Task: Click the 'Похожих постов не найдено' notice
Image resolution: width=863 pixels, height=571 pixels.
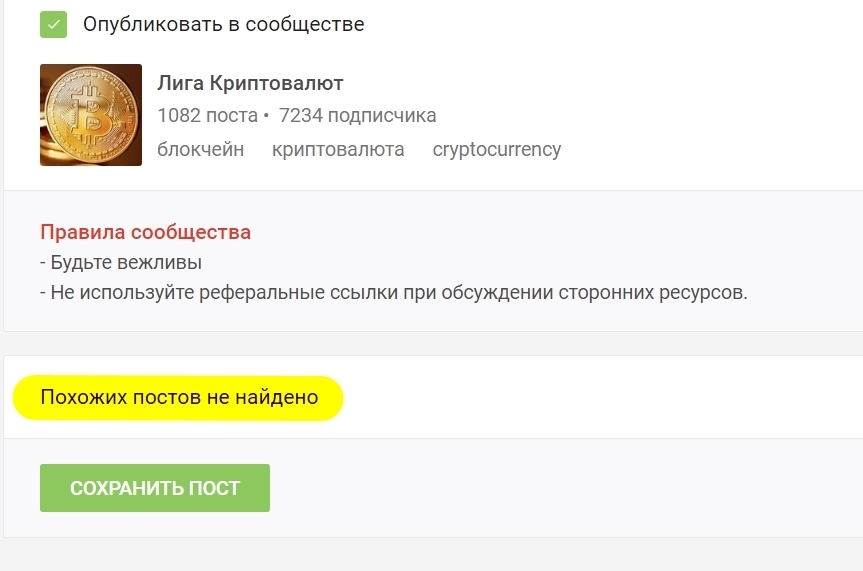Action: (x=179, y=398)
